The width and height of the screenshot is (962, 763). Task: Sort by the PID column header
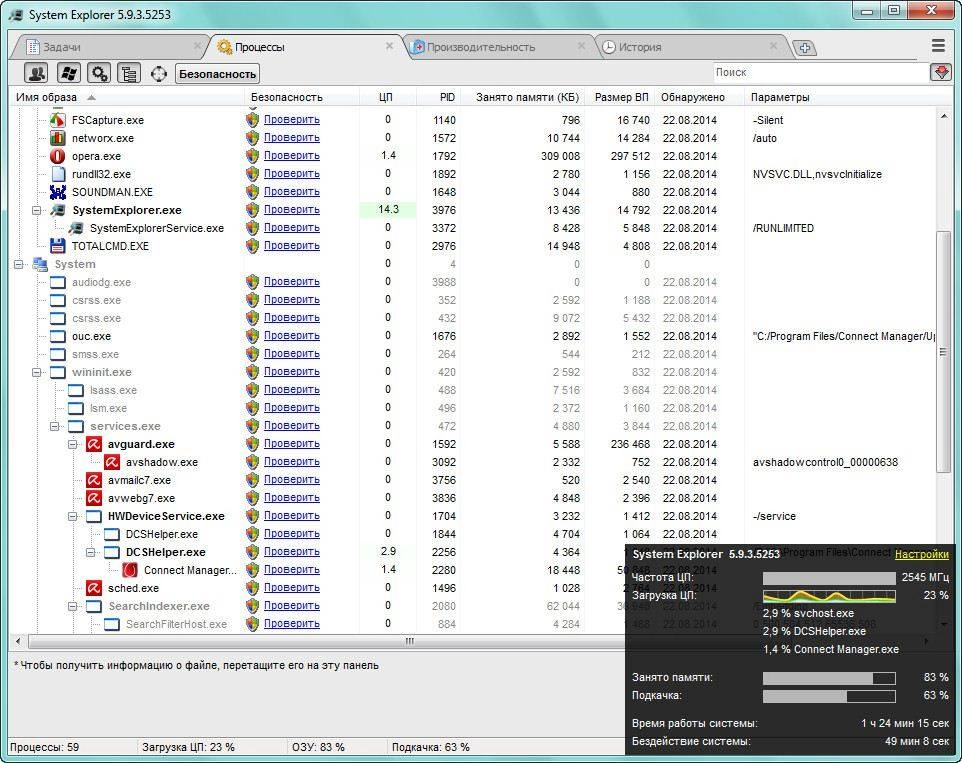coord(439,97)
